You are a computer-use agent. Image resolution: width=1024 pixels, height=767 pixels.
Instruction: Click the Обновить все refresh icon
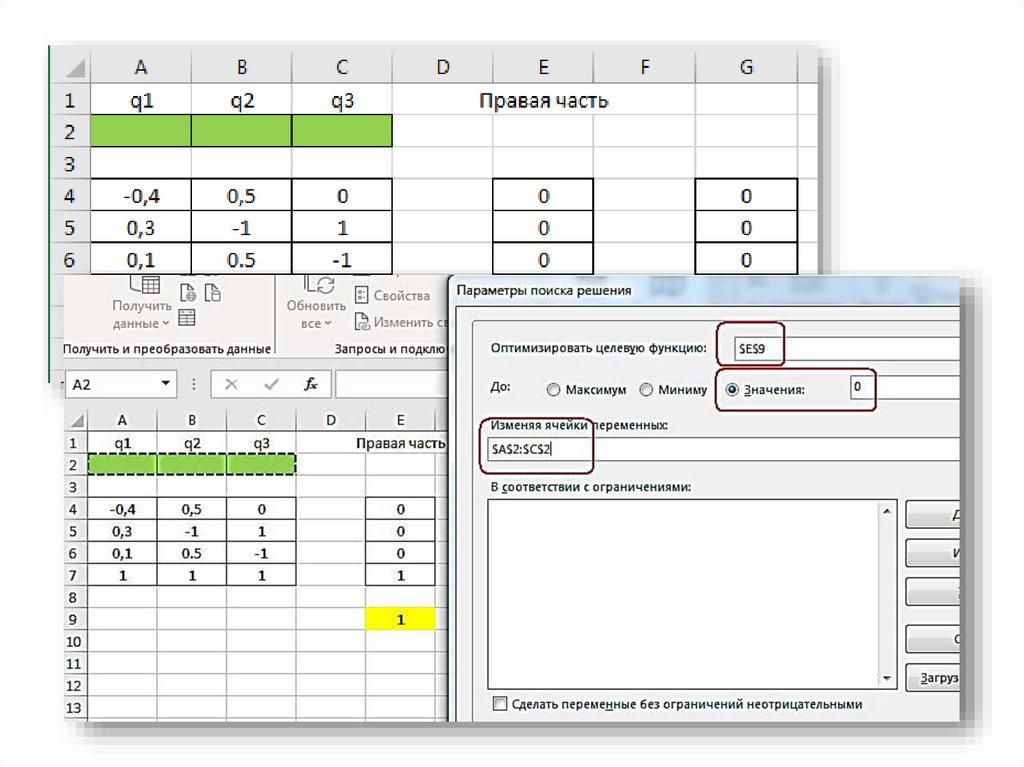[319, 284]
